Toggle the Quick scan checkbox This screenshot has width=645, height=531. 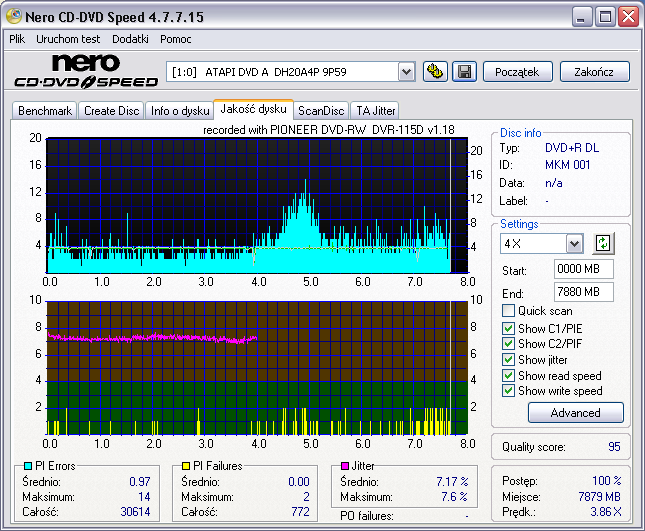508,311
